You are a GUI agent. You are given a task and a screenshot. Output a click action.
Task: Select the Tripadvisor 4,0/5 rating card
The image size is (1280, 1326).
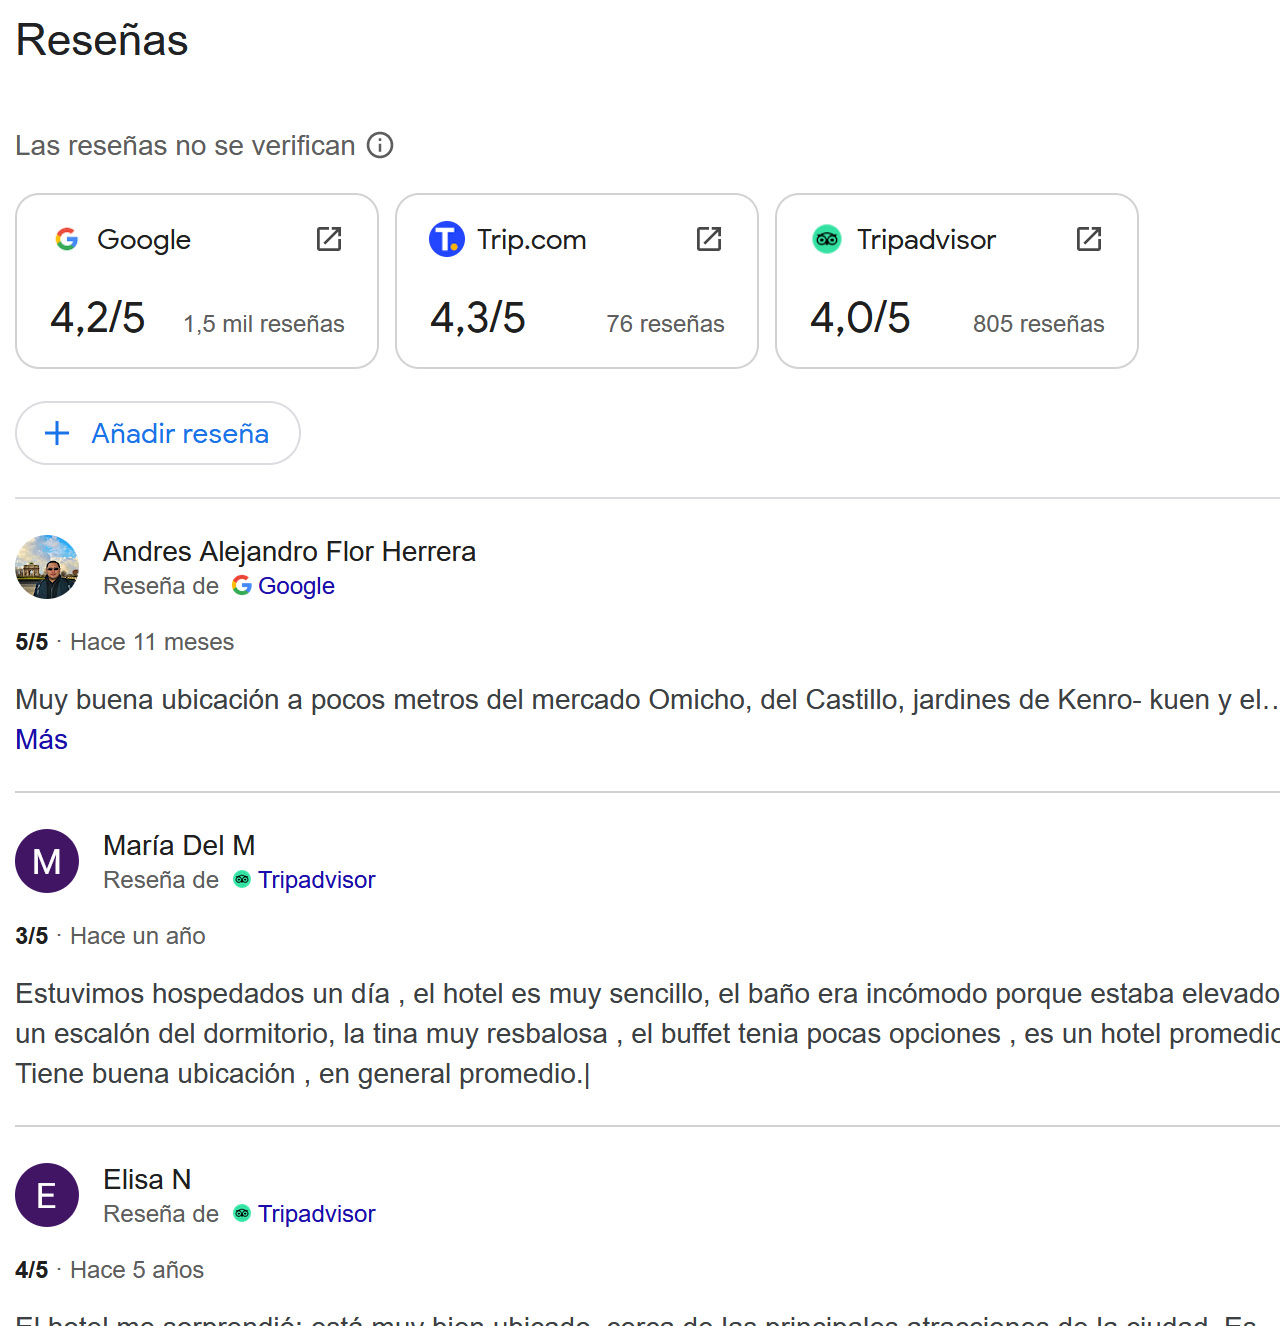[957, 300]
